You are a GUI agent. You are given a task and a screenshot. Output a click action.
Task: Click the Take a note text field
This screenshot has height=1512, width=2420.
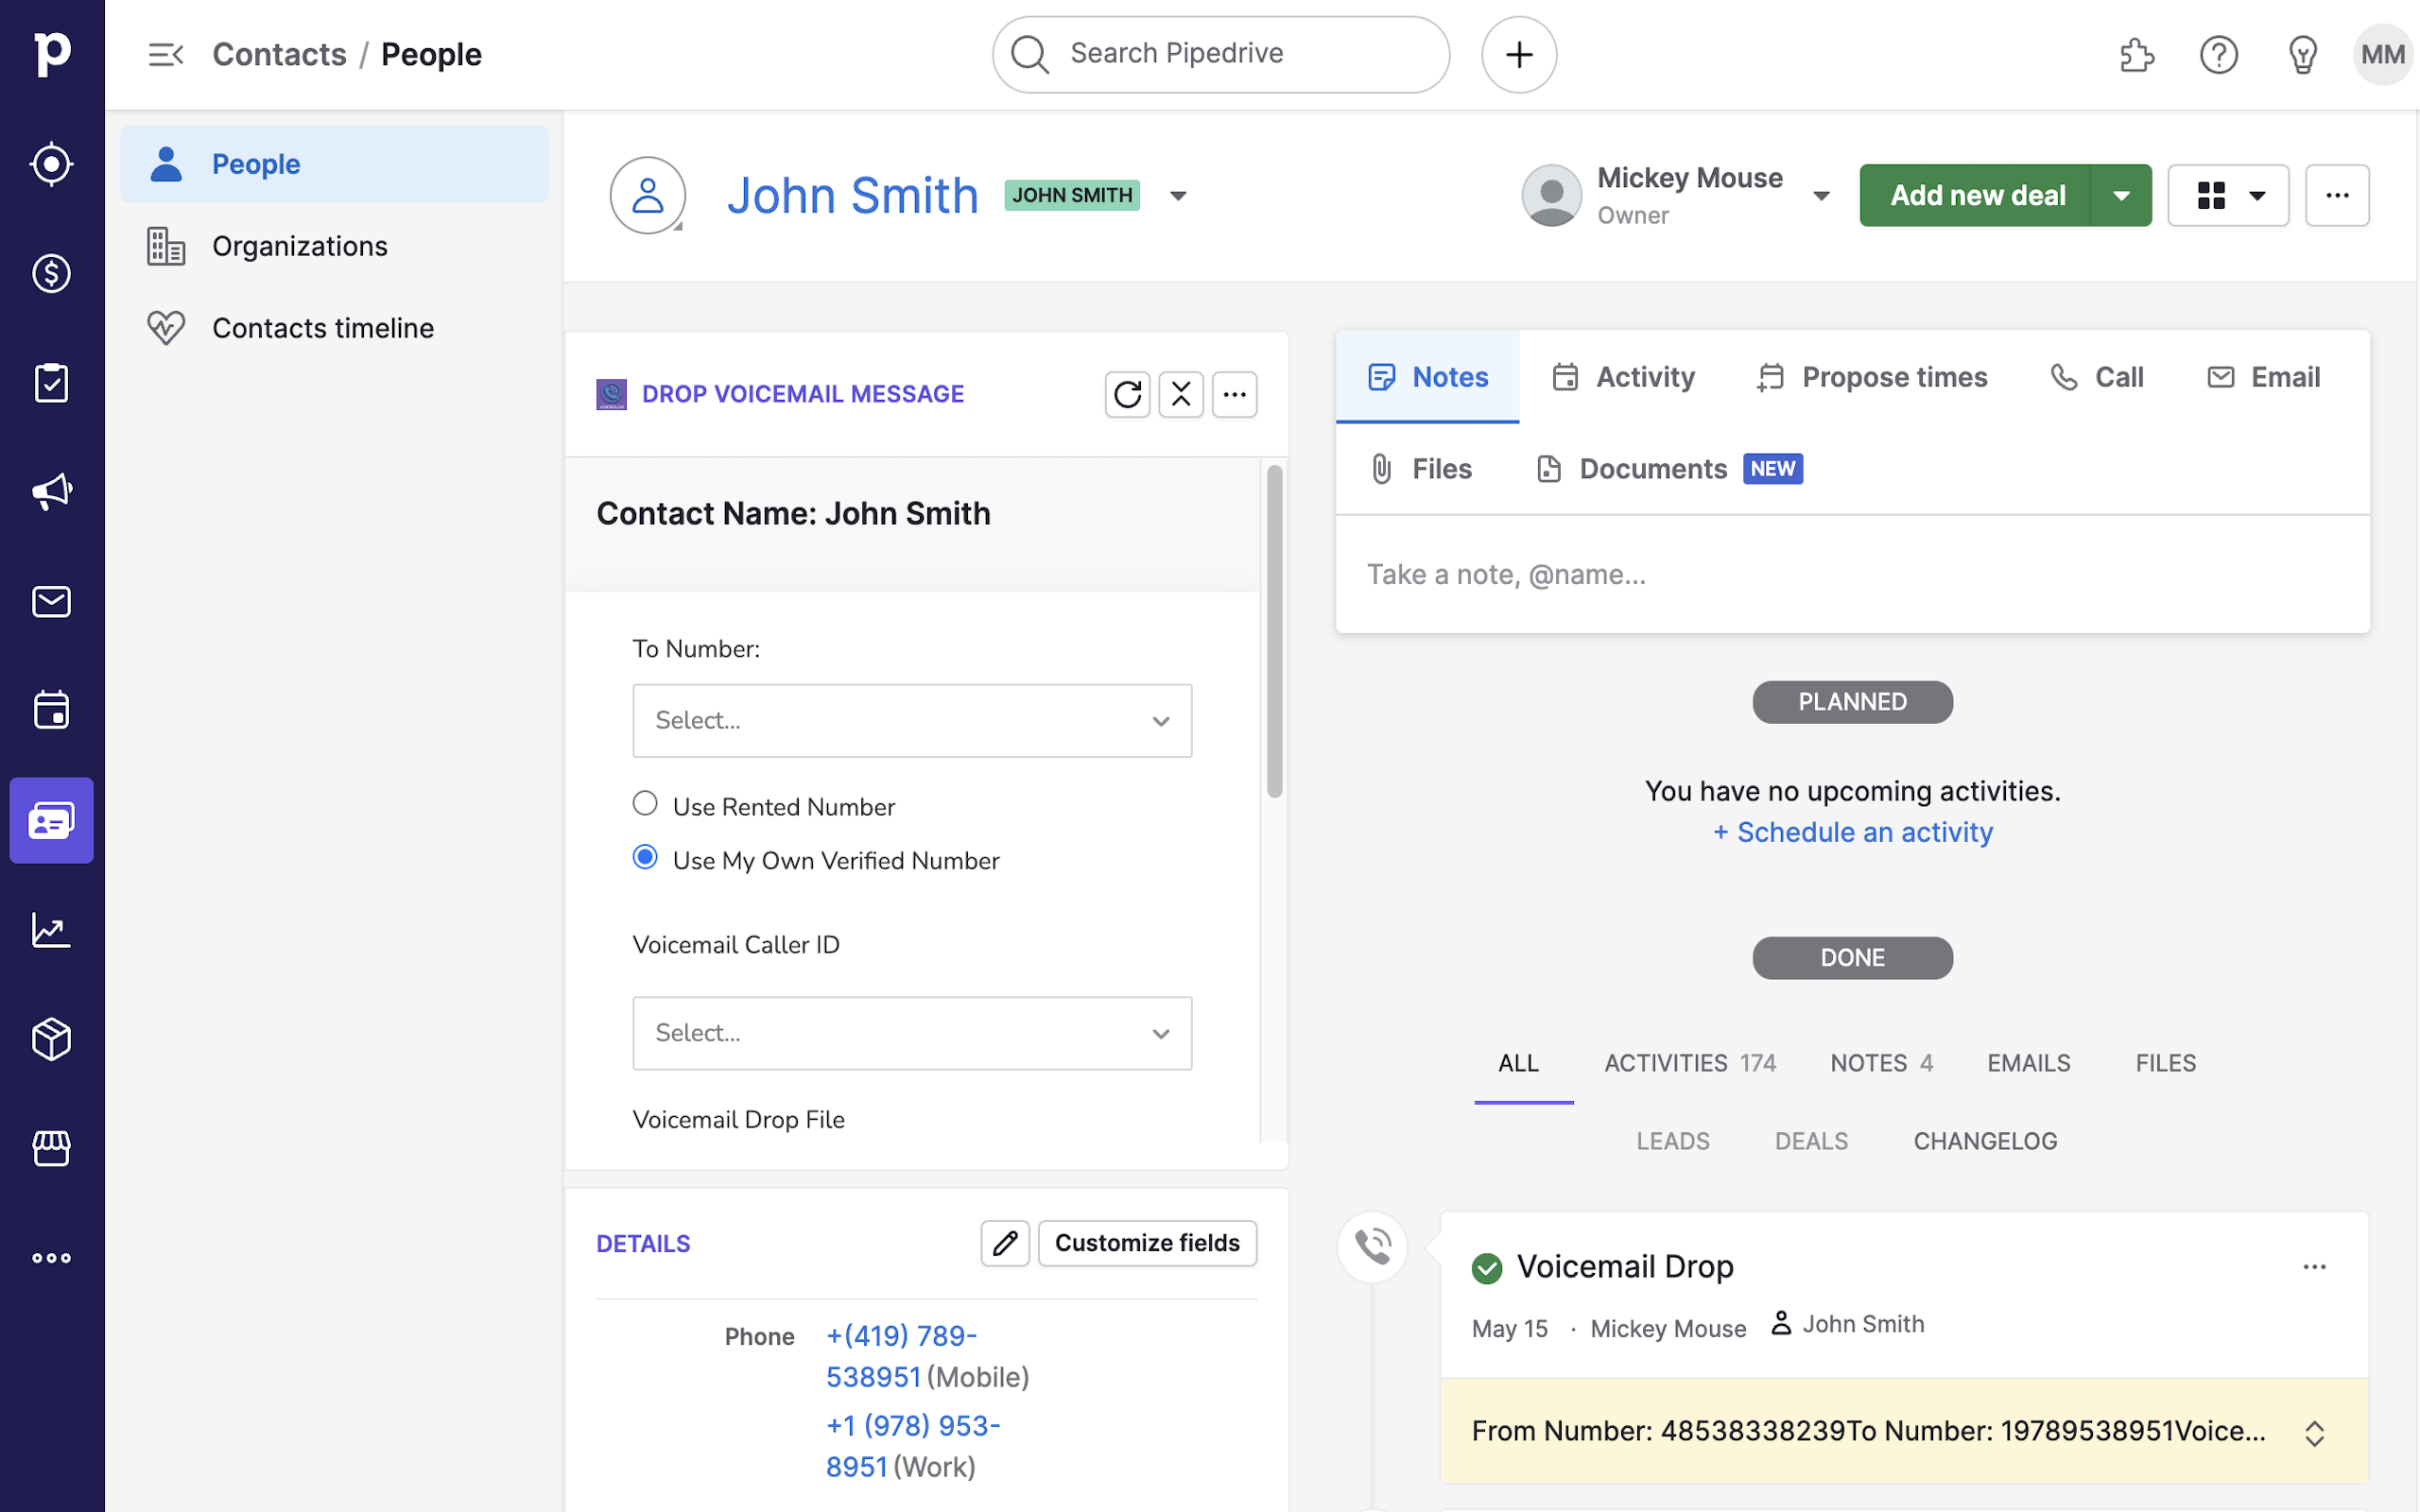click(1852, 575)
